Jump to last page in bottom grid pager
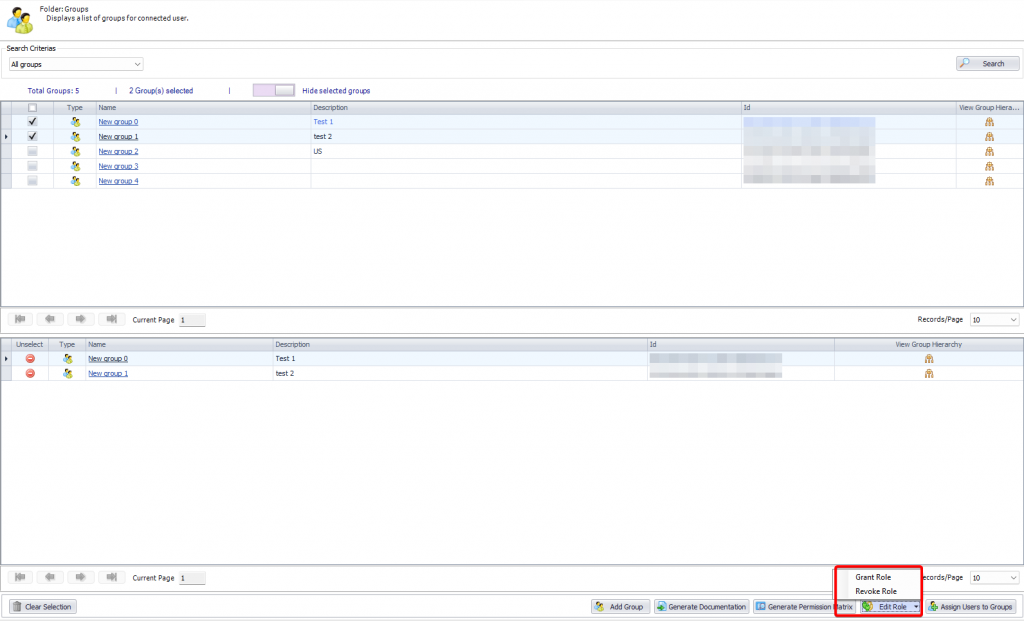 tap(112, 577)
